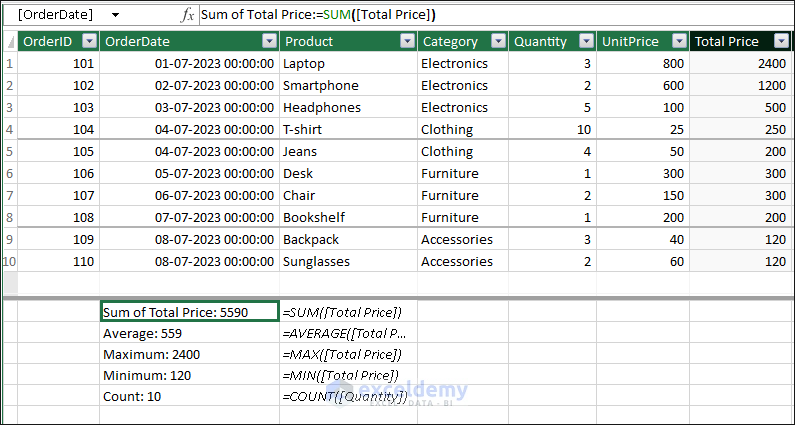795x425 pixels.
Task: Expand the Quantity column filter arrow
Action: click(586, 41)
